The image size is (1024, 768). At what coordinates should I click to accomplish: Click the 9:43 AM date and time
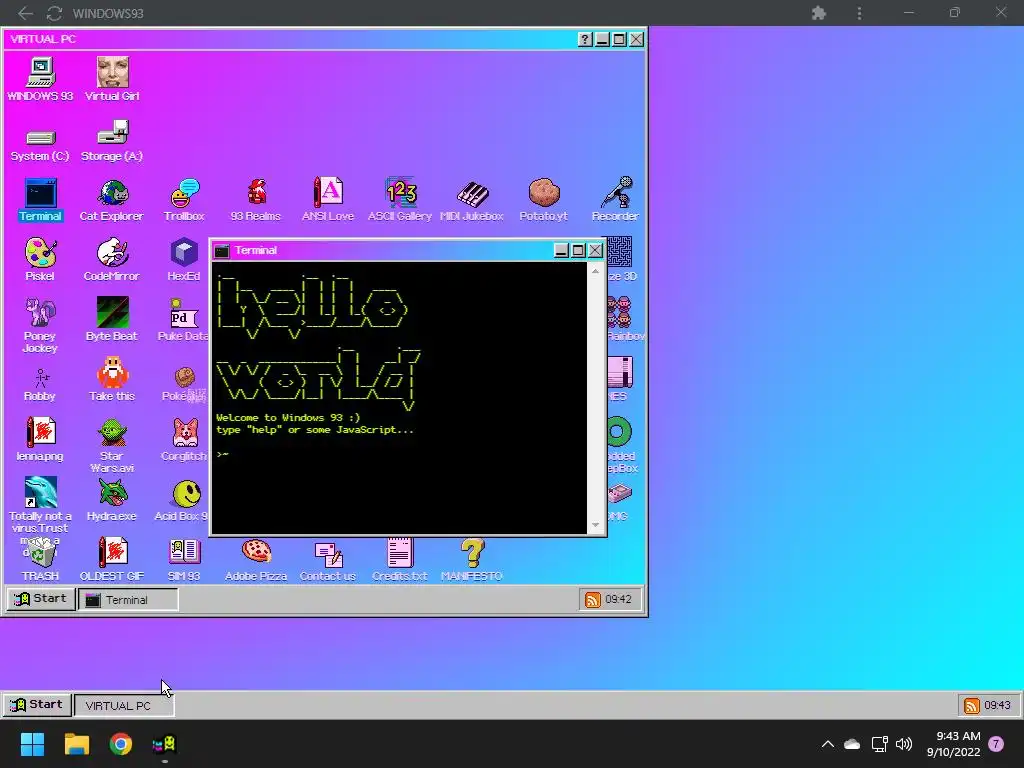pyautogui.click(x=953, y=744)
